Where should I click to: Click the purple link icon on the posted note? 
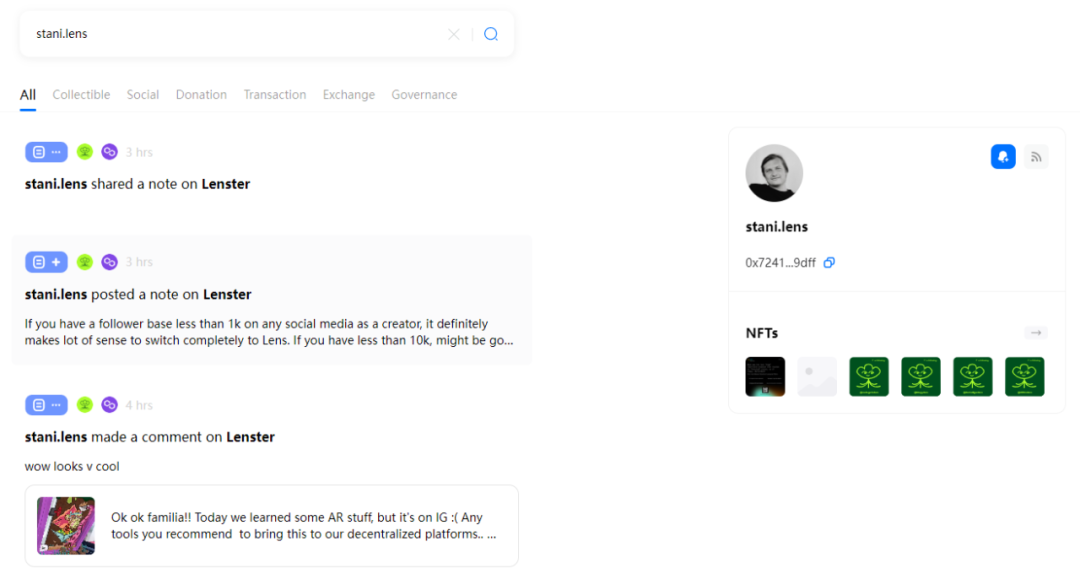(109, 262)
